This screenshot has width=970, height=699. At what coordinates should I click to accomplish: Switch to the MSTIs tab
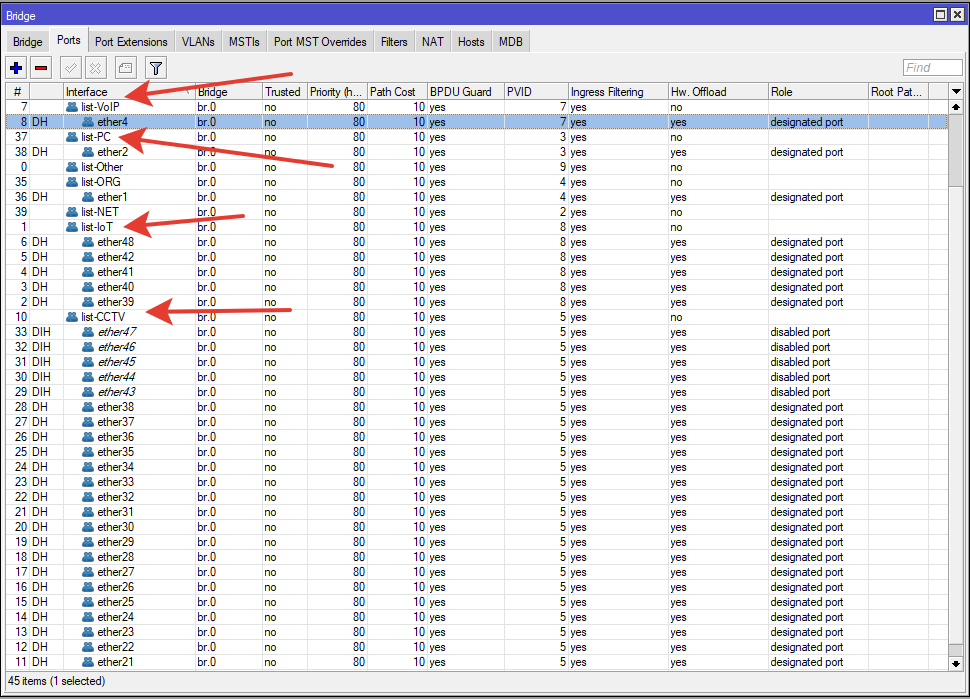click(244, 42)
